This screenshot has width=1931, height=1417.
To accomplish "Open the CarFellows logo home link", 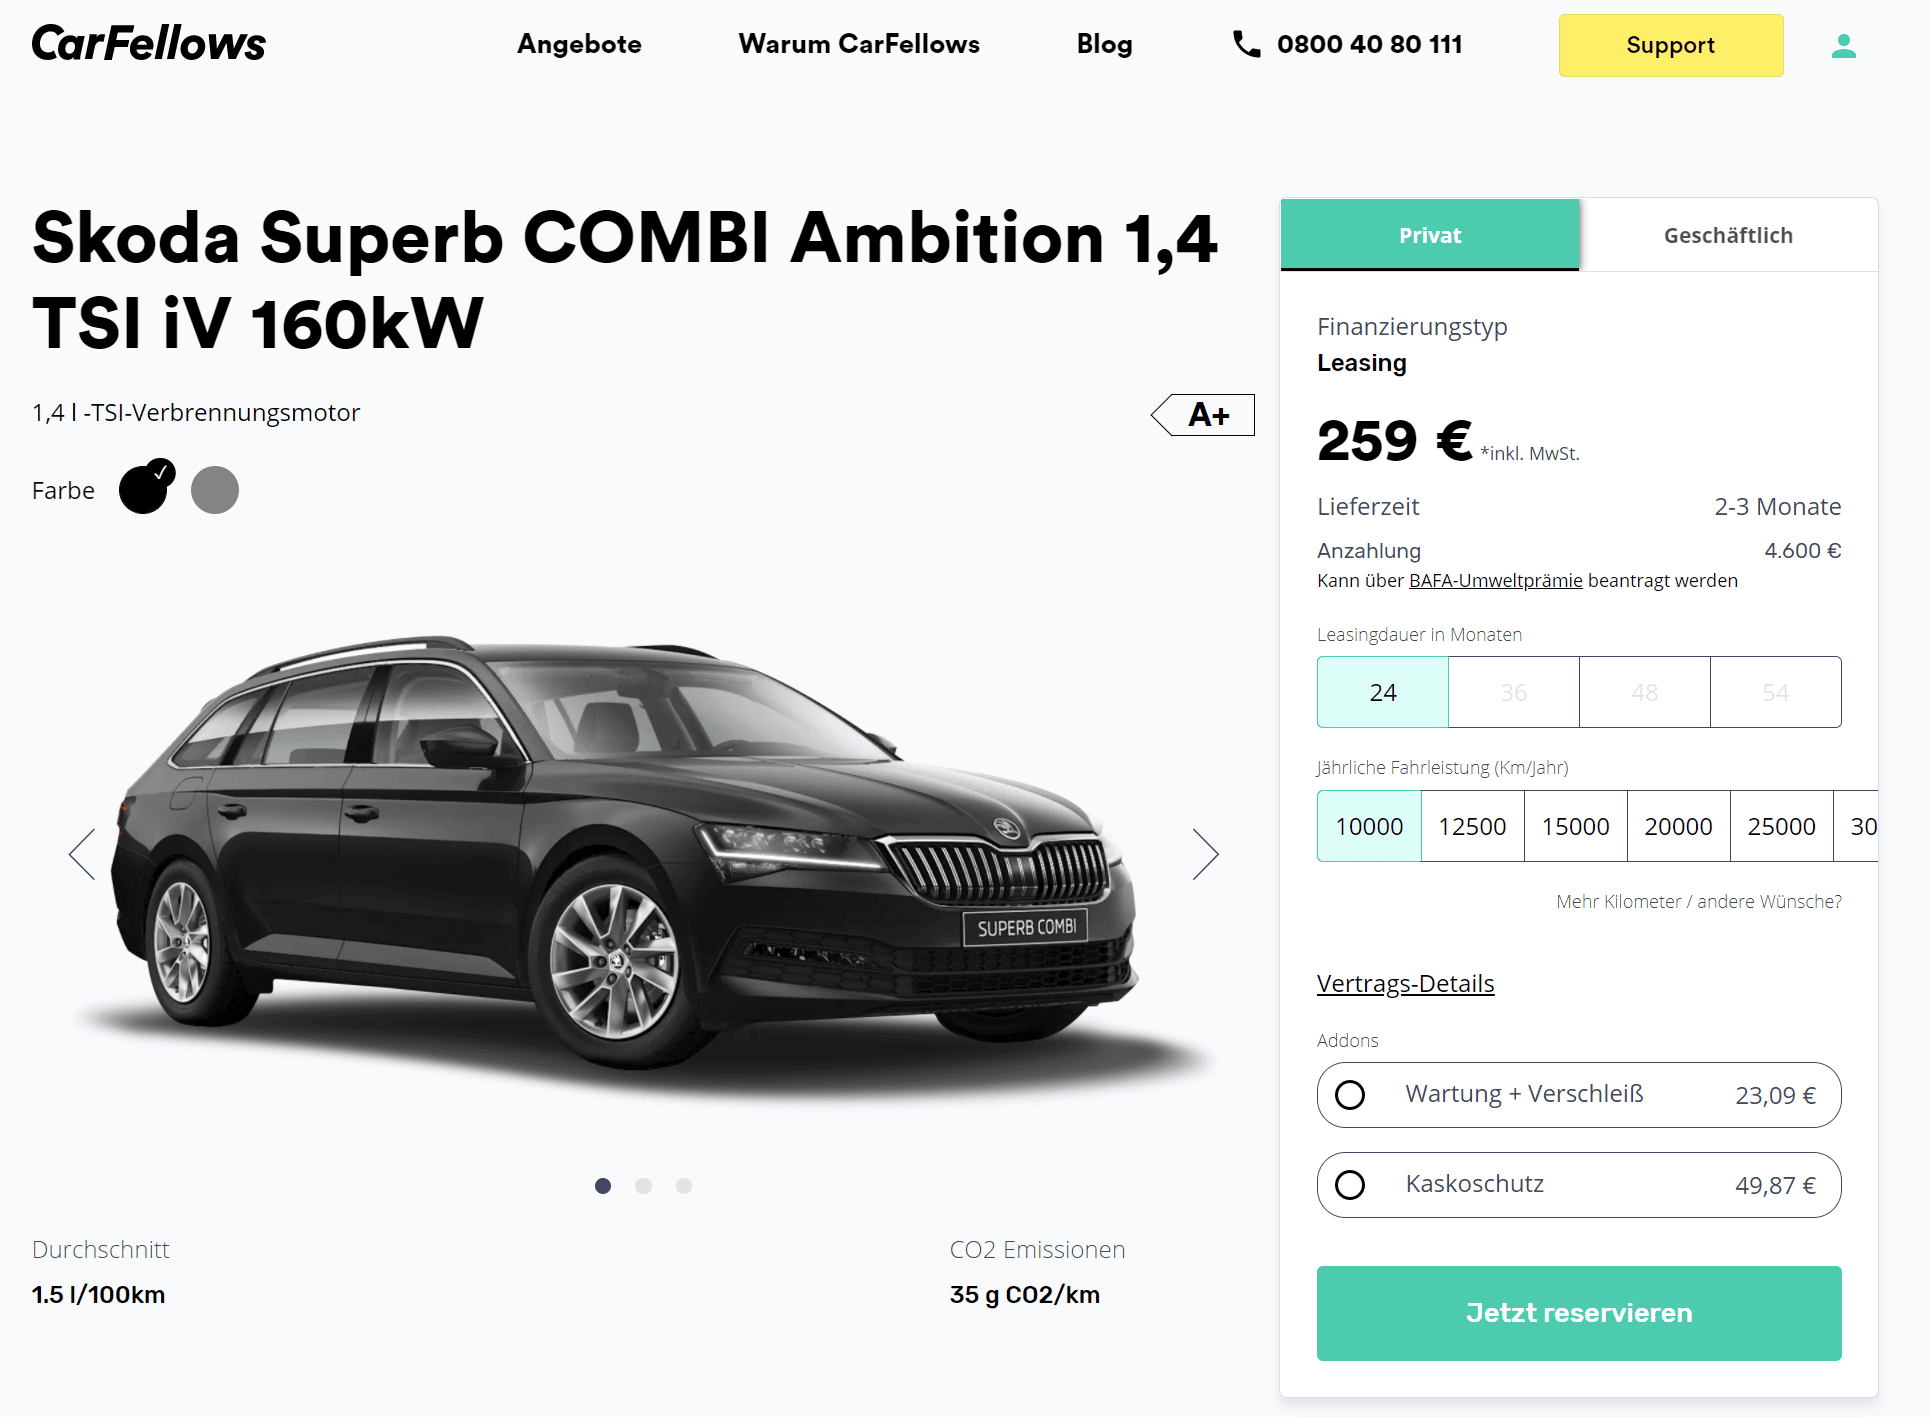I will pyautogui.click(x=149, y=44).
